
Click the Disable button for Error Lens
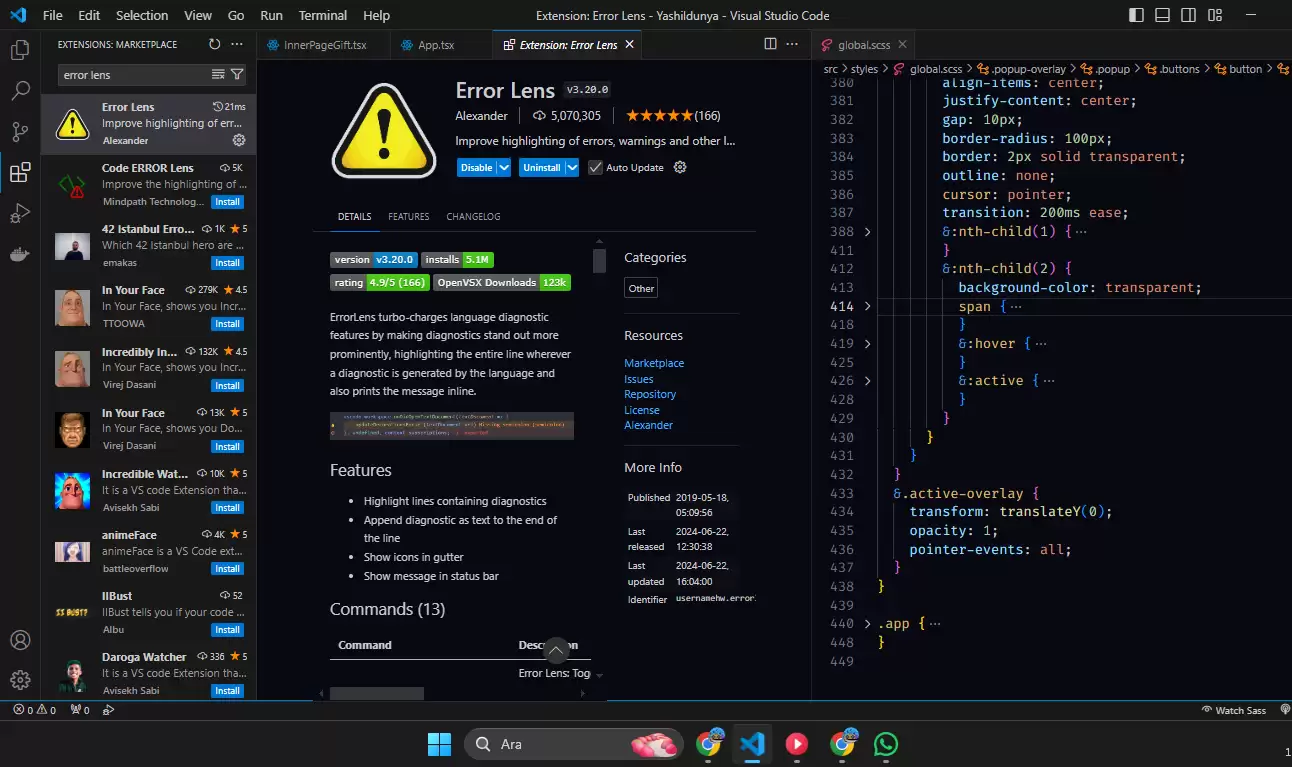click(476, 167)
